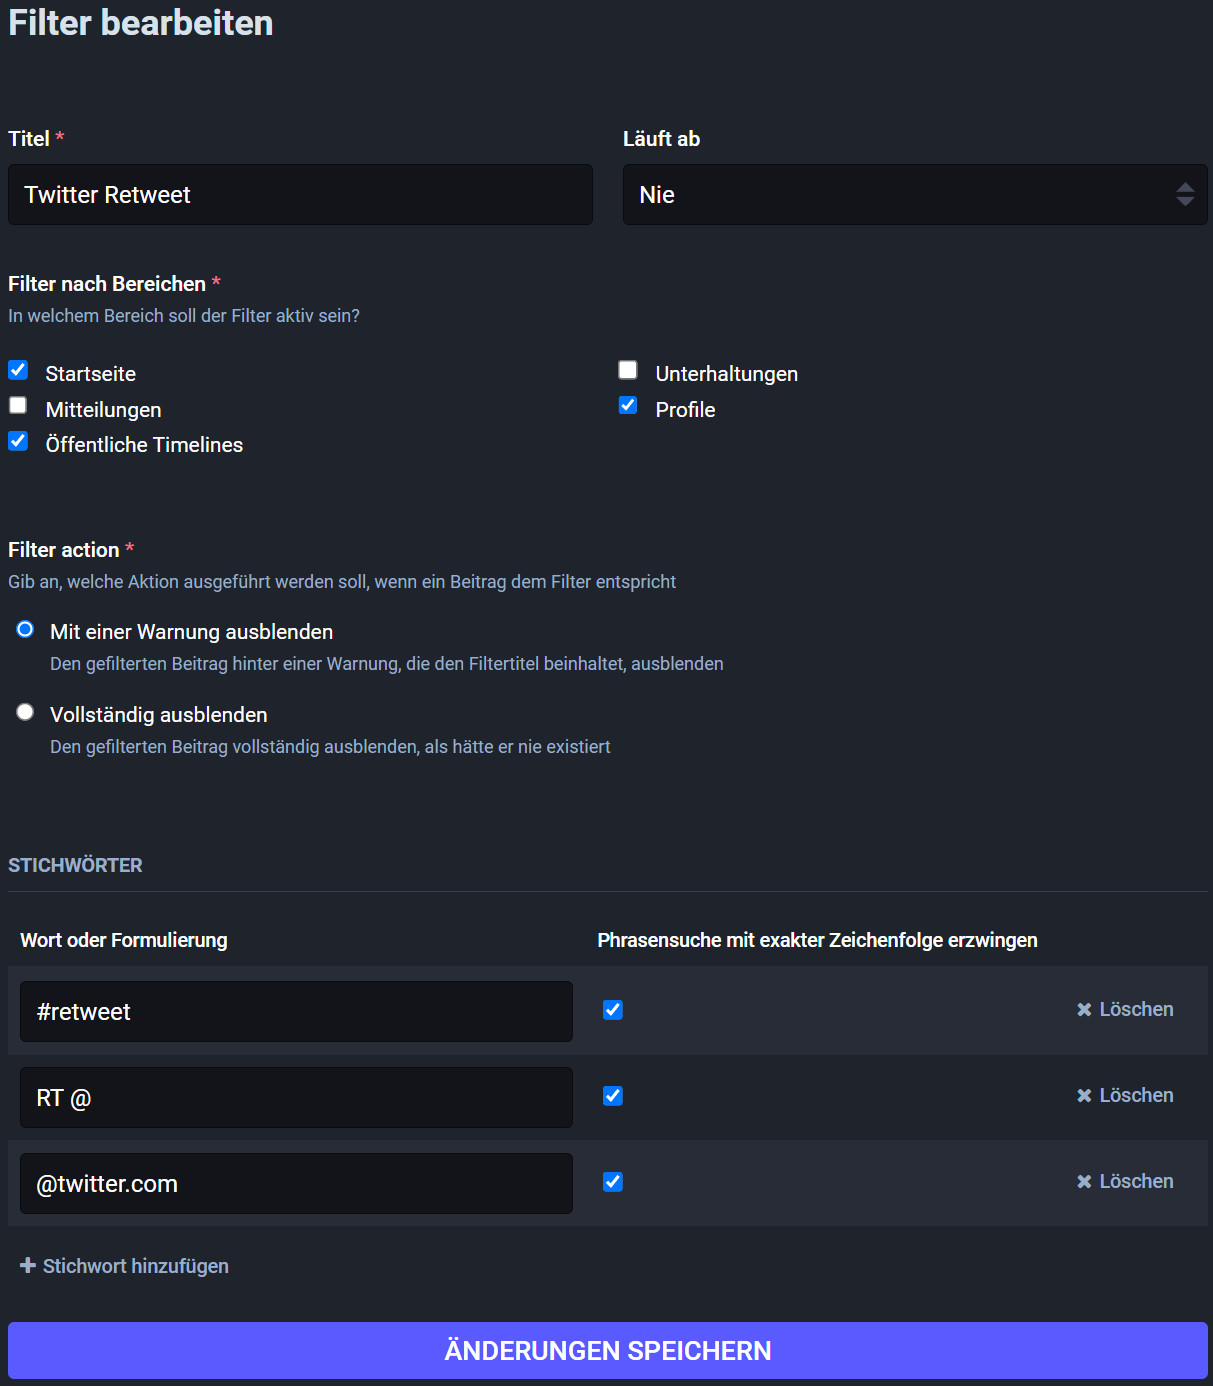The width and height of the screenshot is (1213, 1386).
Task: Toggle the Profile checkbox
Action: point(628,405)
